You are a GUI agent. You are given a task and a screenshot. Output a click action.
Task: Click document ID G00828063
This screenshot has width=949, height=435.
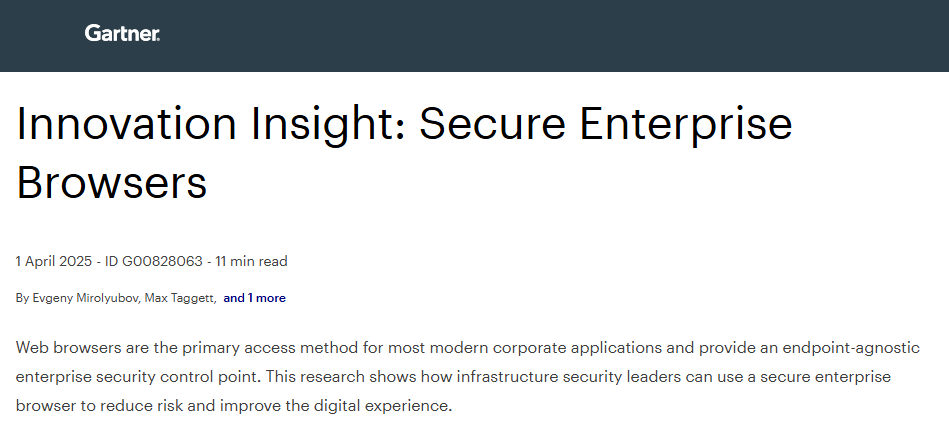[x=154, y=261]
